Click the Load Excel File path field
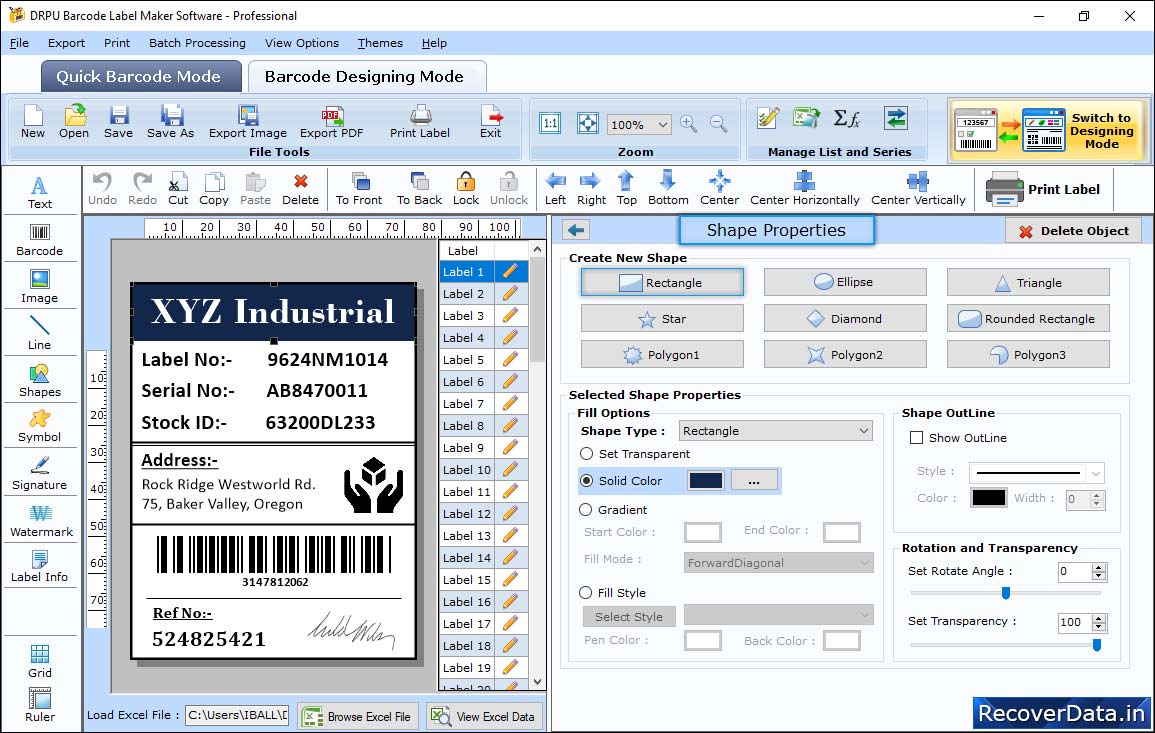 tap(237, 715)
